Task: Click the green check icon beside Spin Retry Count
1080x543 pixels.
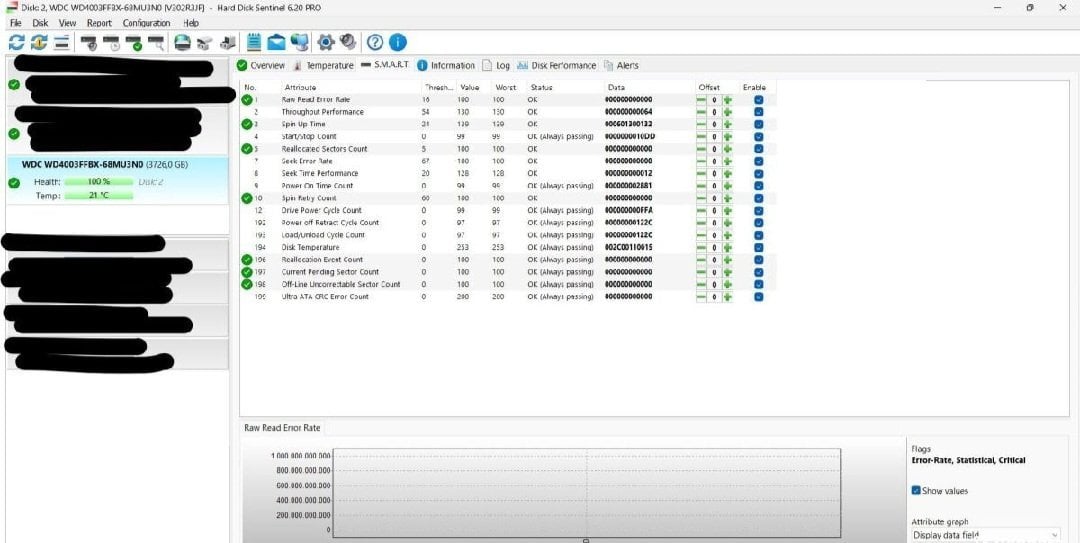Action: tap(247, 198)
